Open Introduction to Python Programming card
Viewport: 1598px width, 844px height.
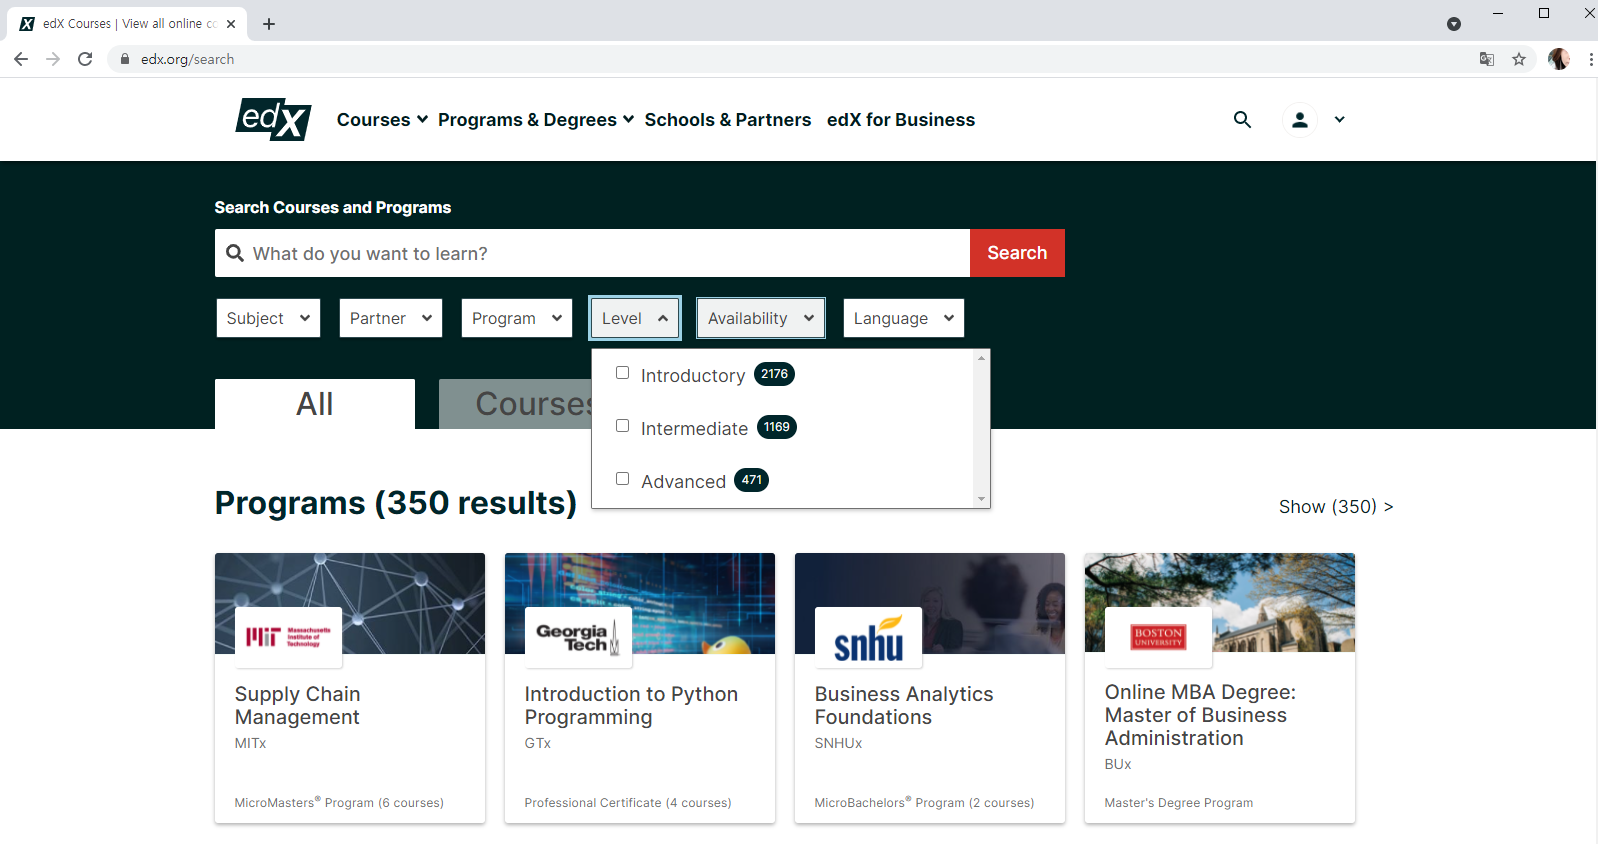[640, 688]
